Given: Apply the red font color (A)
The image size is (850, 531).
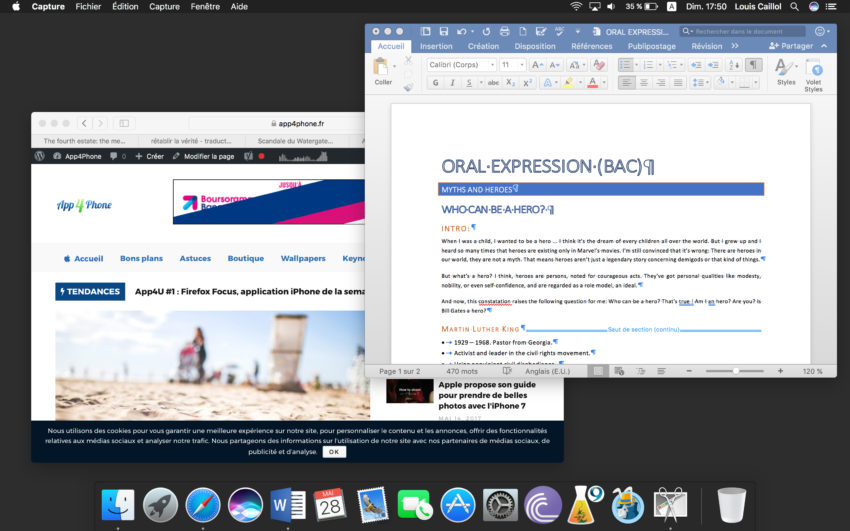Looking at the screenshot, I should [593, 83].
